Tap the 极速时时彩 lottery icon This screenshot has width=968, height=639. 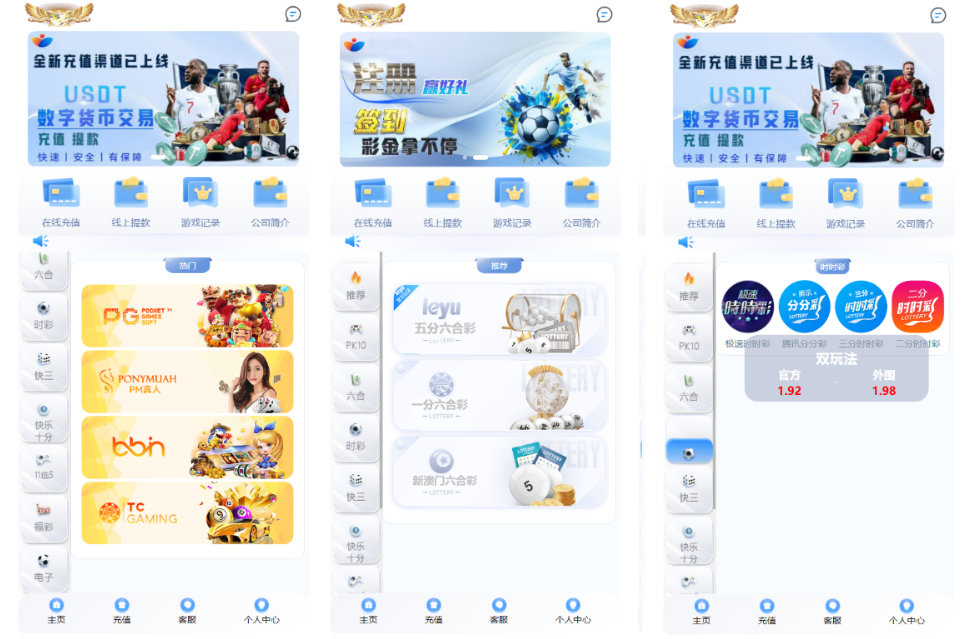[x=747, y=307]
